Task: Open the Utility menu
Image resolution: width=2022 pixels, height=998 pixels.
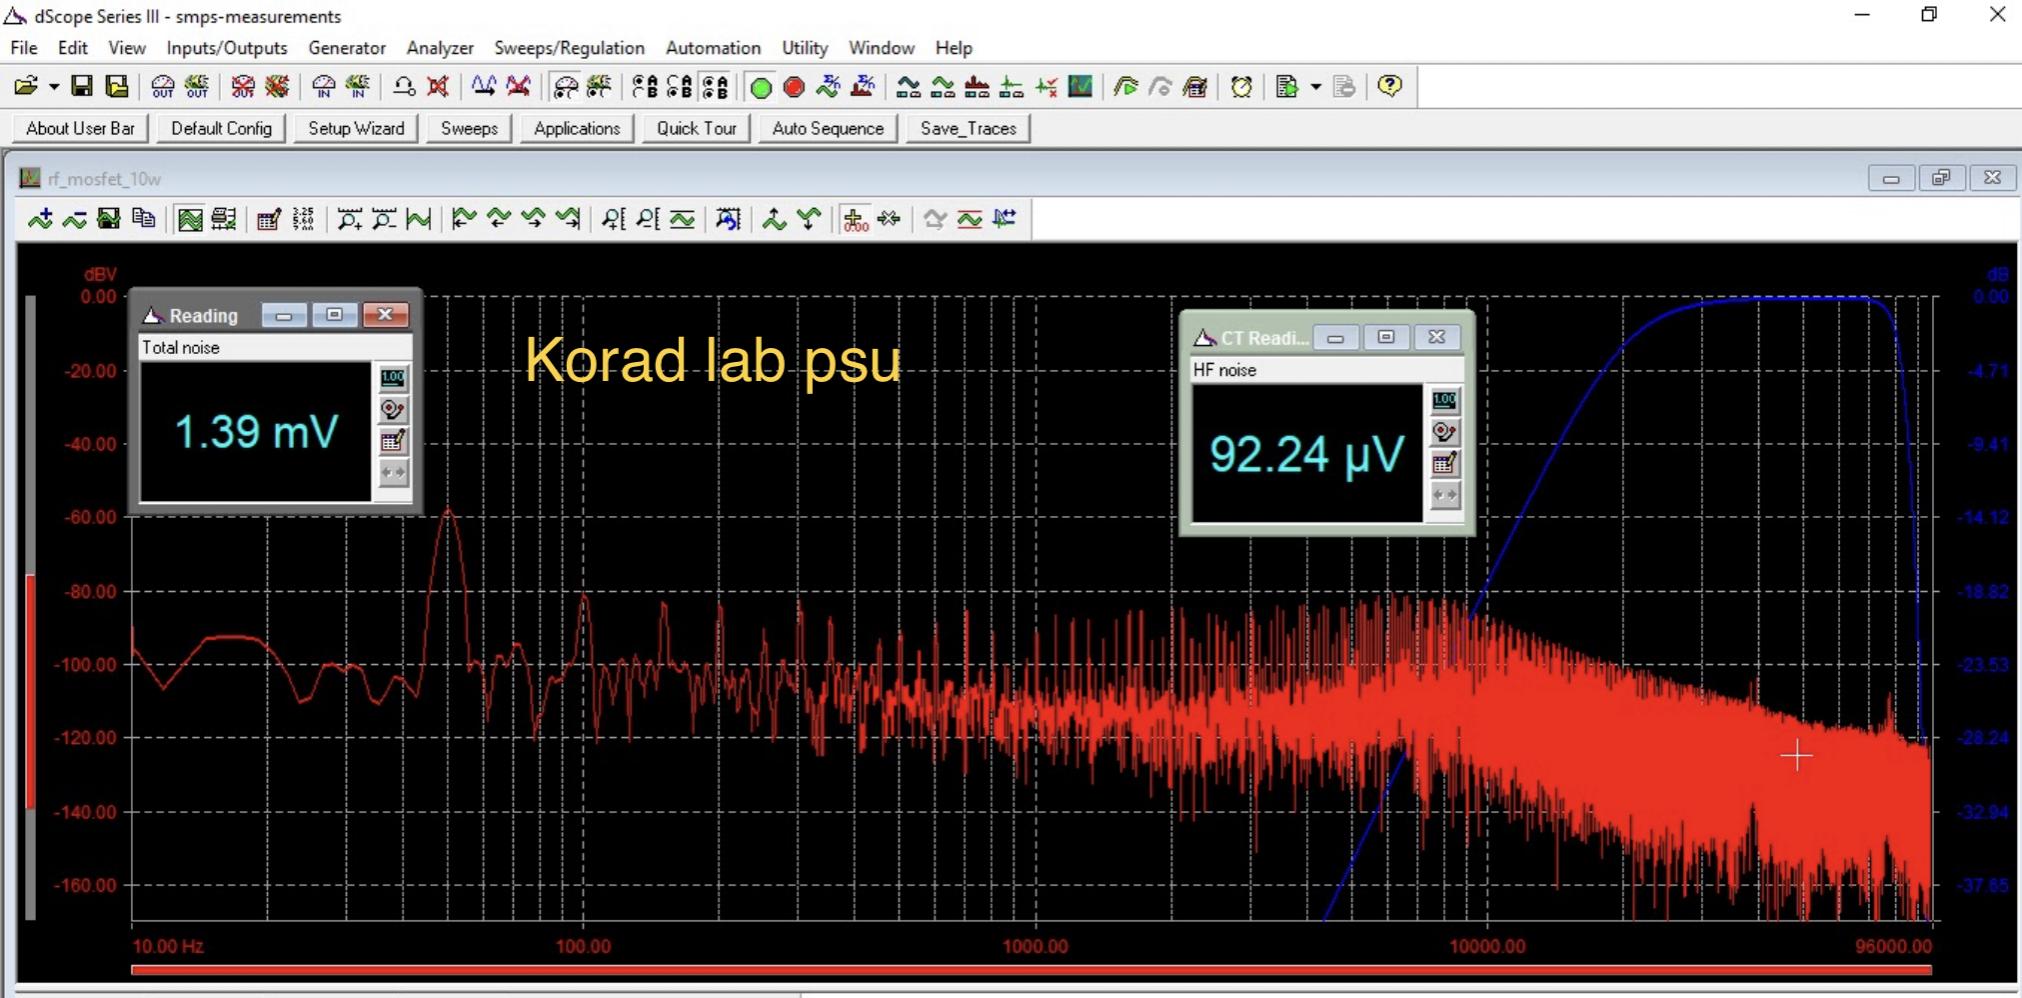Action: 805,48
